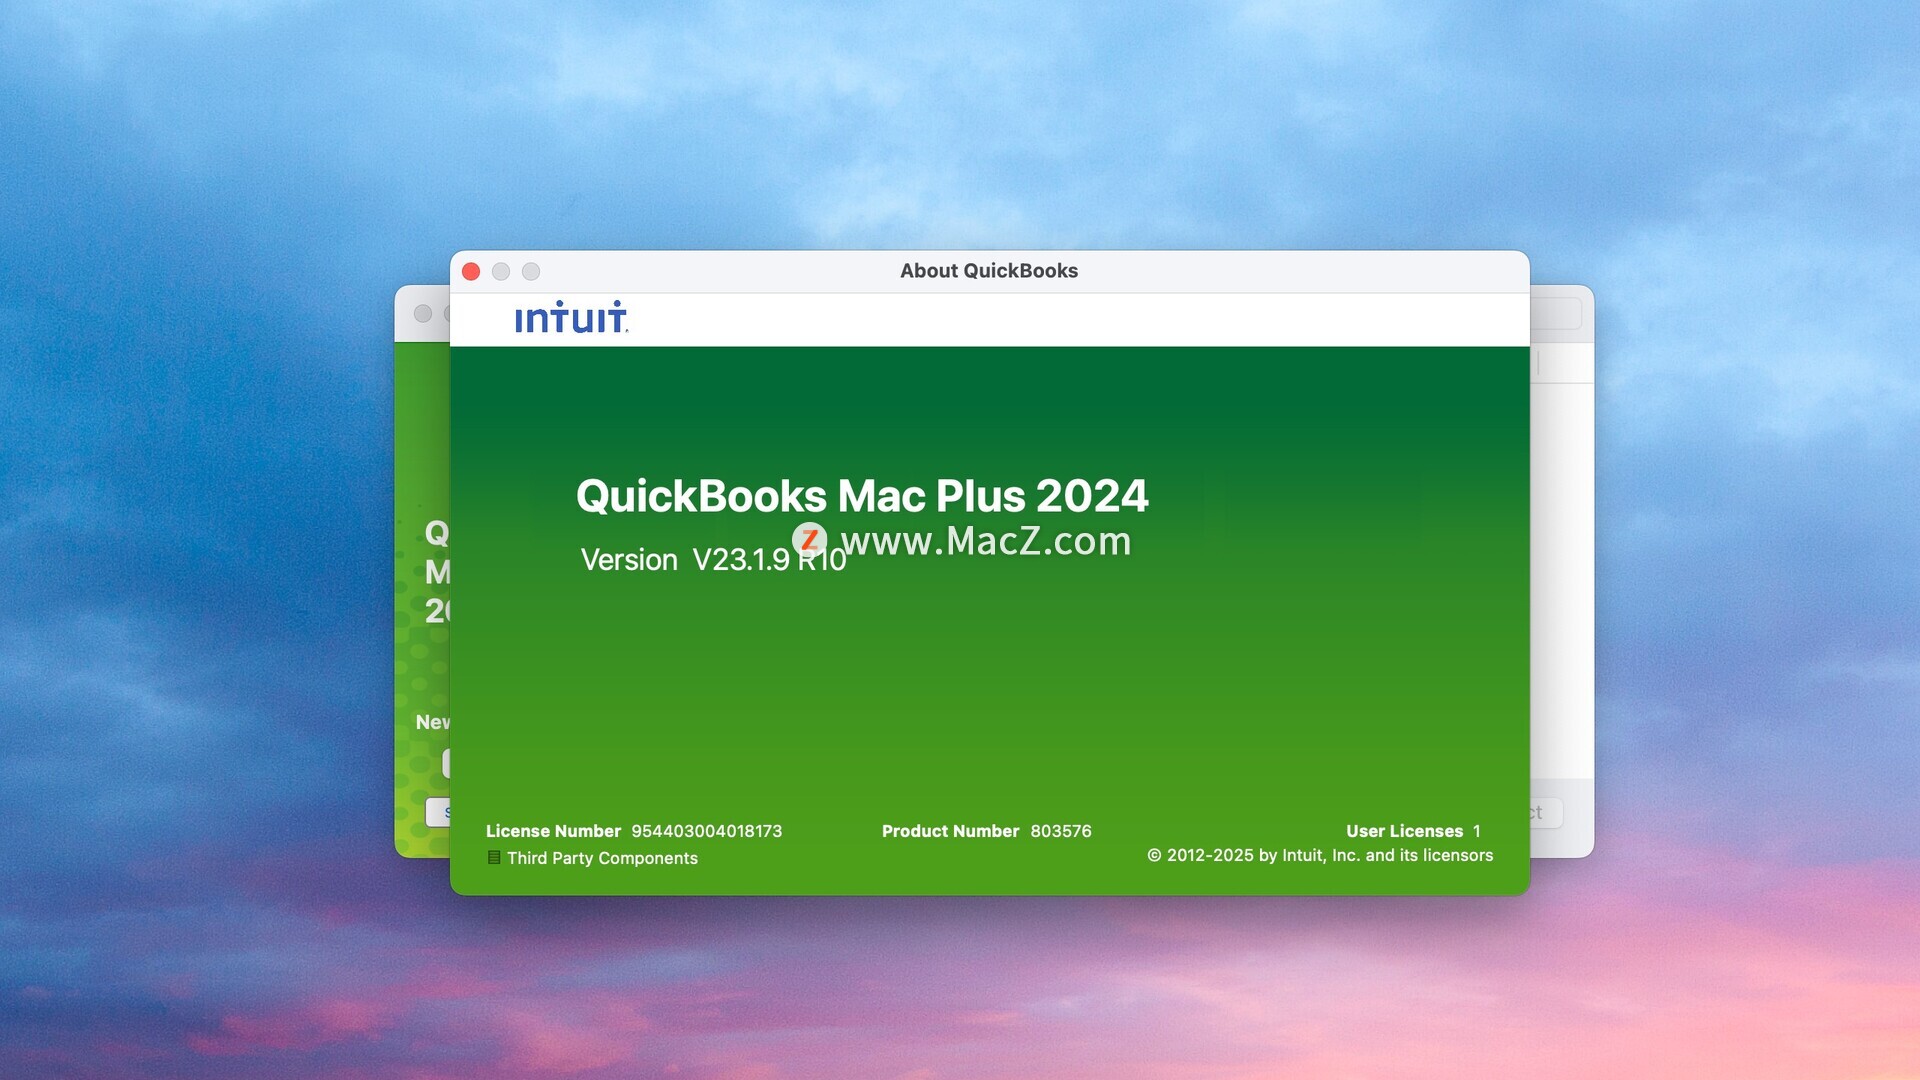Select the Product Number value 803576
This screenshot has height=1080, width=1920.
coord(1061,831)
